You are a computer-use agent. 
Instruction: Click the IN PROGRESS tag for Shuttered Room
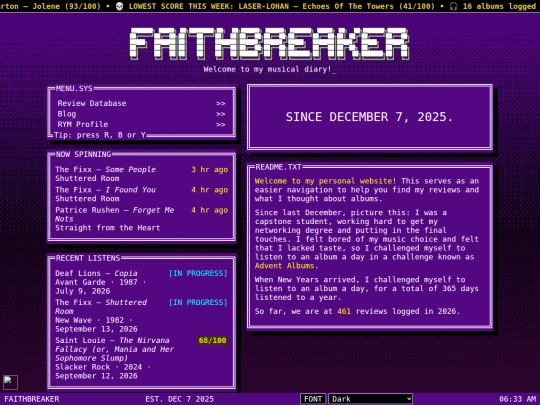pyautogui.click(x=198, y=302)
